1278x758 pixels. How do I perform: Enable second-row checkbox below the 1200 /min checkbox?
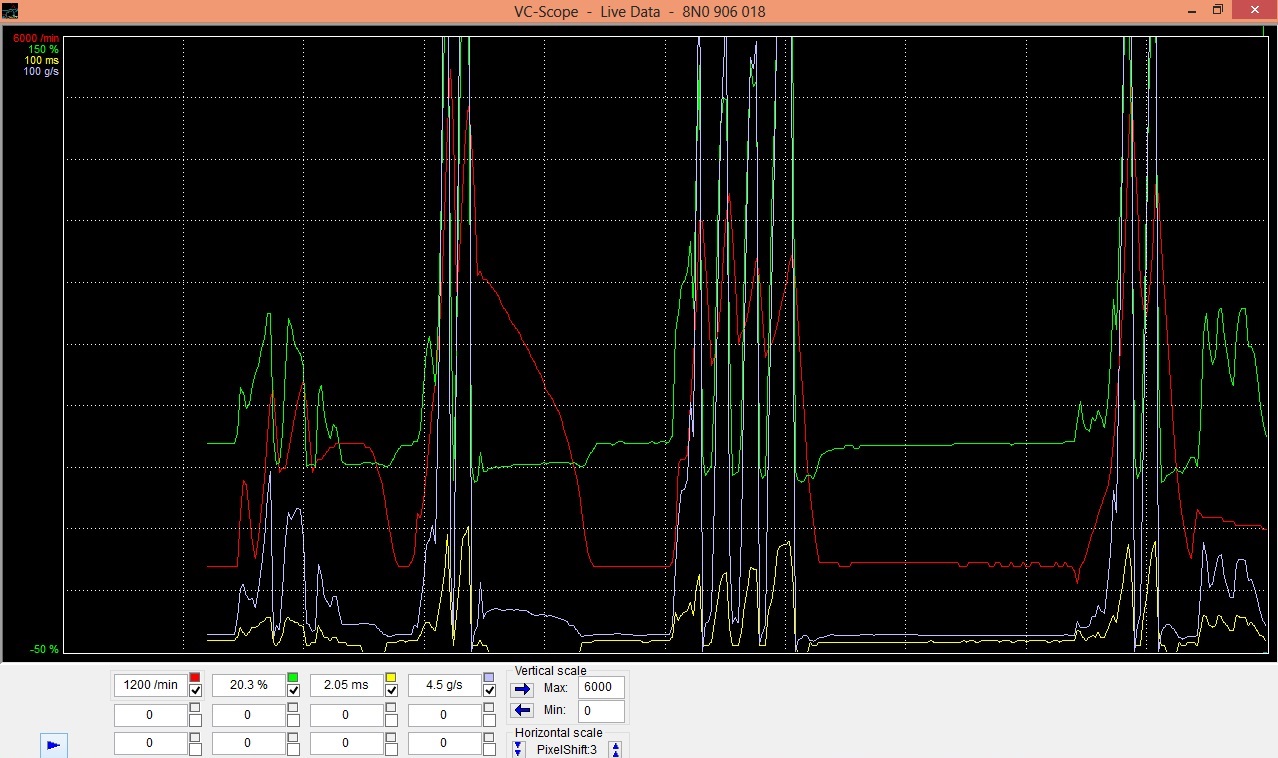click(x=195, y=720)
